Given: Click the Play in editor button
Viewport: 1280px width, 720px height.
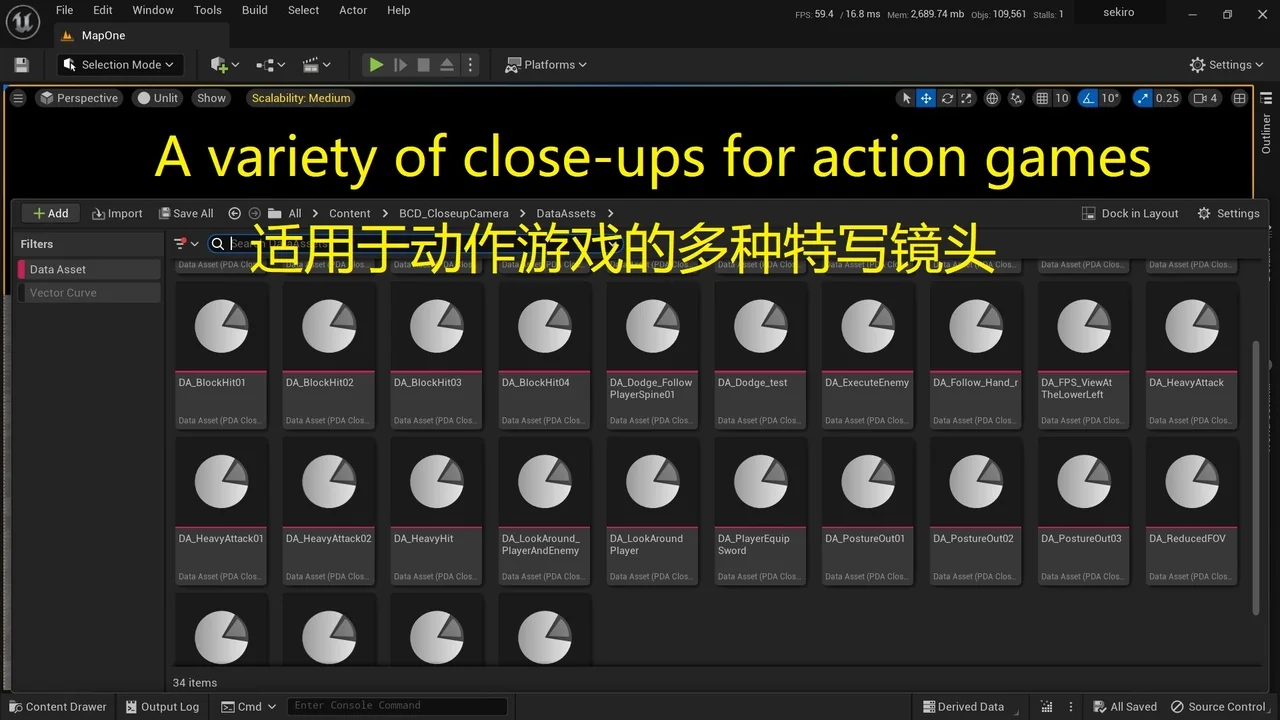Looking at the screenshot, I should pyautogui.click(x=376, y=65).
